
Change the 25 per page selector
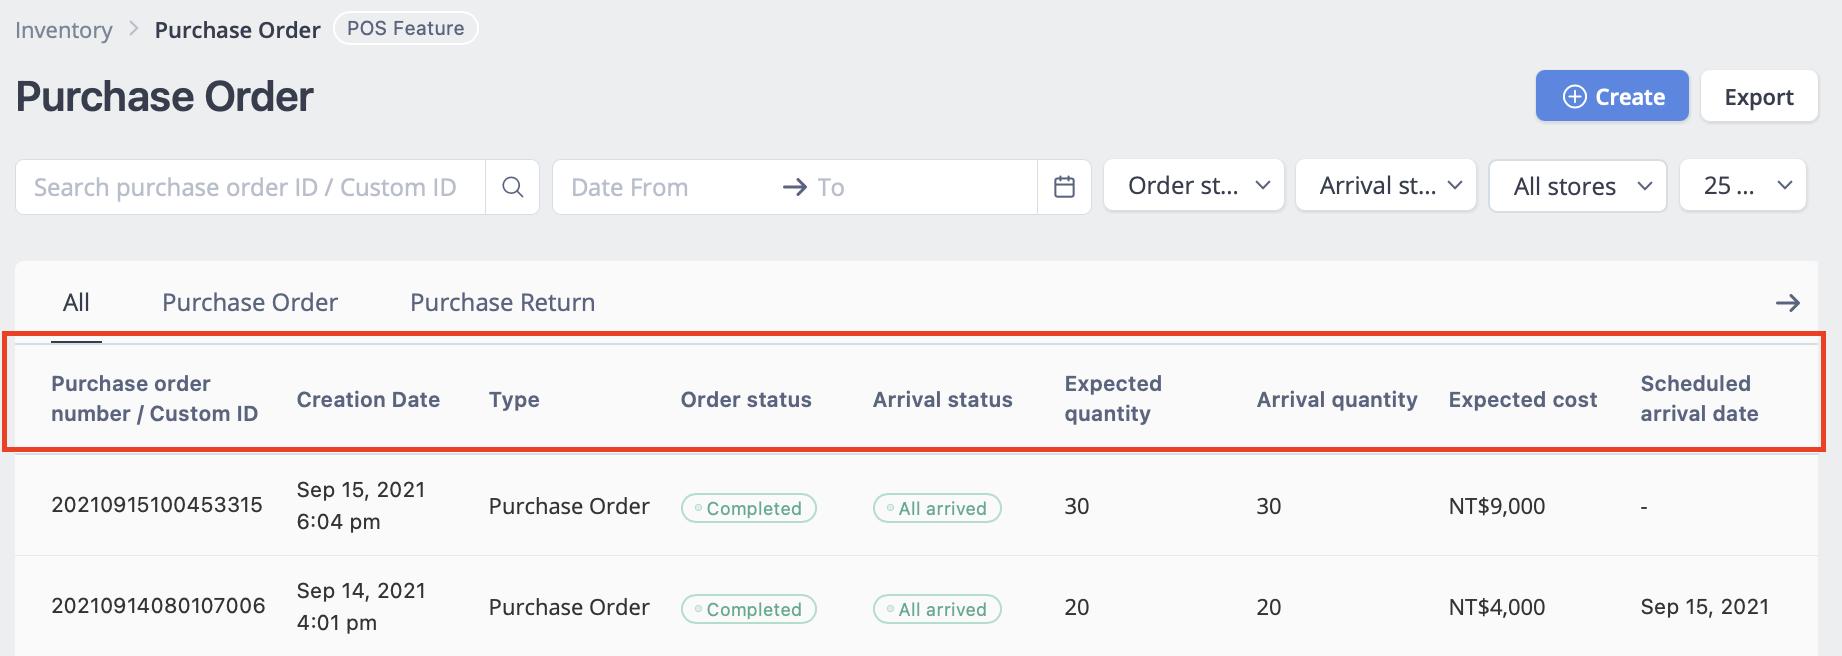(x=1743, y=186)
